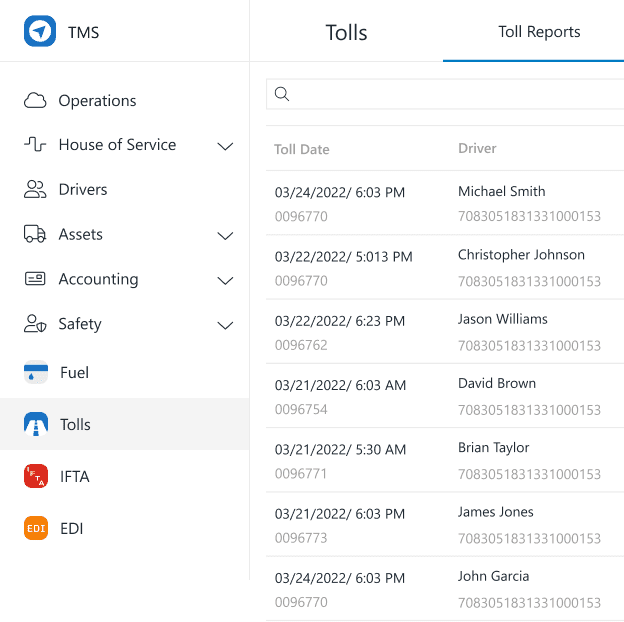Click toll number 0096762
The height and width of the screenshot is (622, 624).
tap(301, 345)
